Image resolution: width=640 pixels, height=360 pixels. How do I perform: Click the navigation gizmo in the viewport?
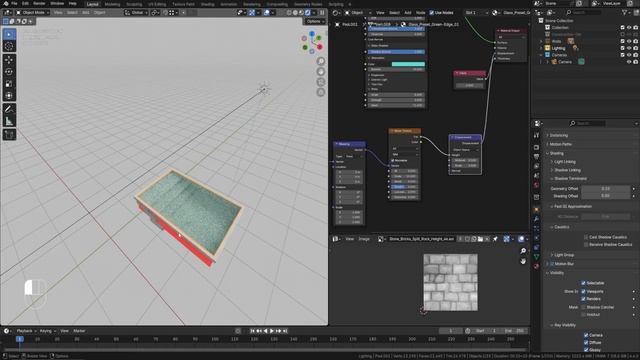point(312,42)
